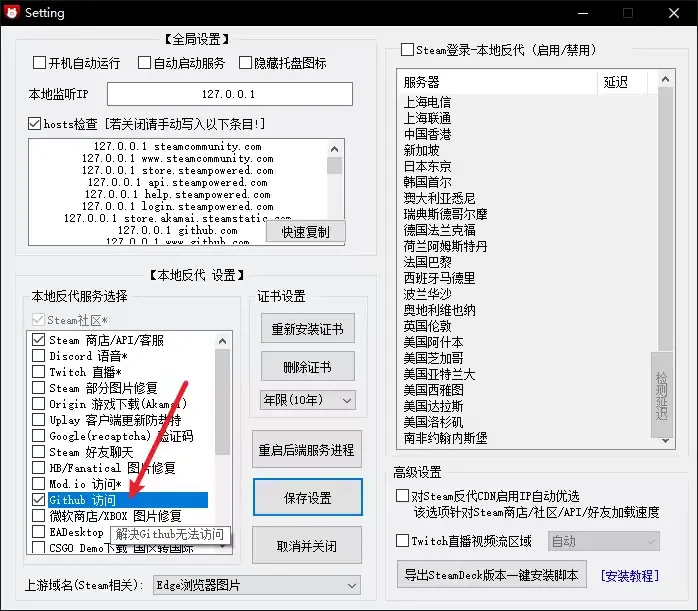Enable Discord 语音 reverse proxy service
This screenshot has width=698, height=611.
pyautogui.click(x=39, y=356)
